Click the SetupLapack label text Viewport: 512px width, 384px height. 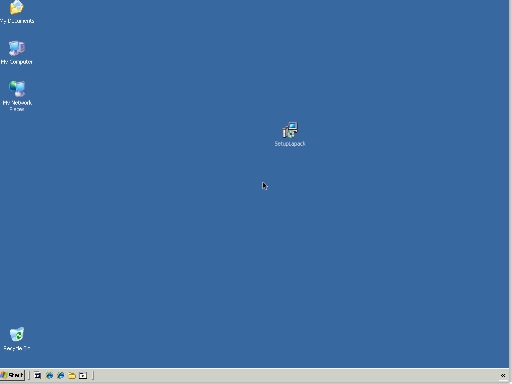[290, 144]
